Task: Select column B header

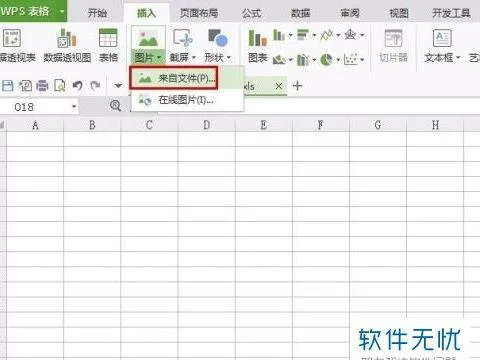Action: 92,125
